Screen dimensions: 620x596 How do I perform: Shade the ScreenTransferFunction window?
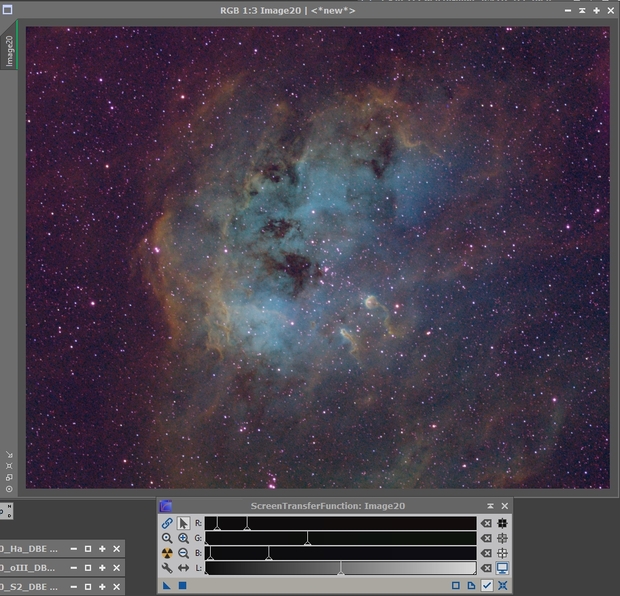pos(490,506)
